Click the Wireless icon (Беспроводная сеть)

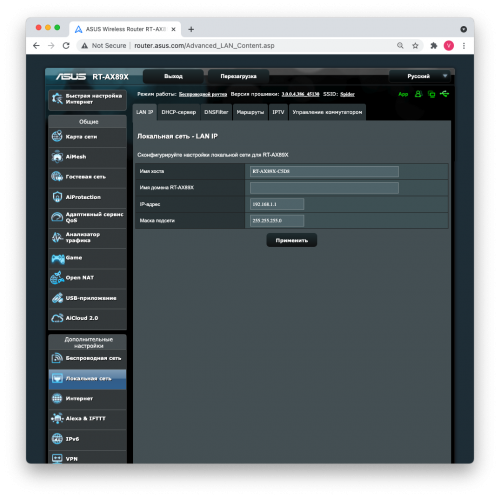(57, 358)
